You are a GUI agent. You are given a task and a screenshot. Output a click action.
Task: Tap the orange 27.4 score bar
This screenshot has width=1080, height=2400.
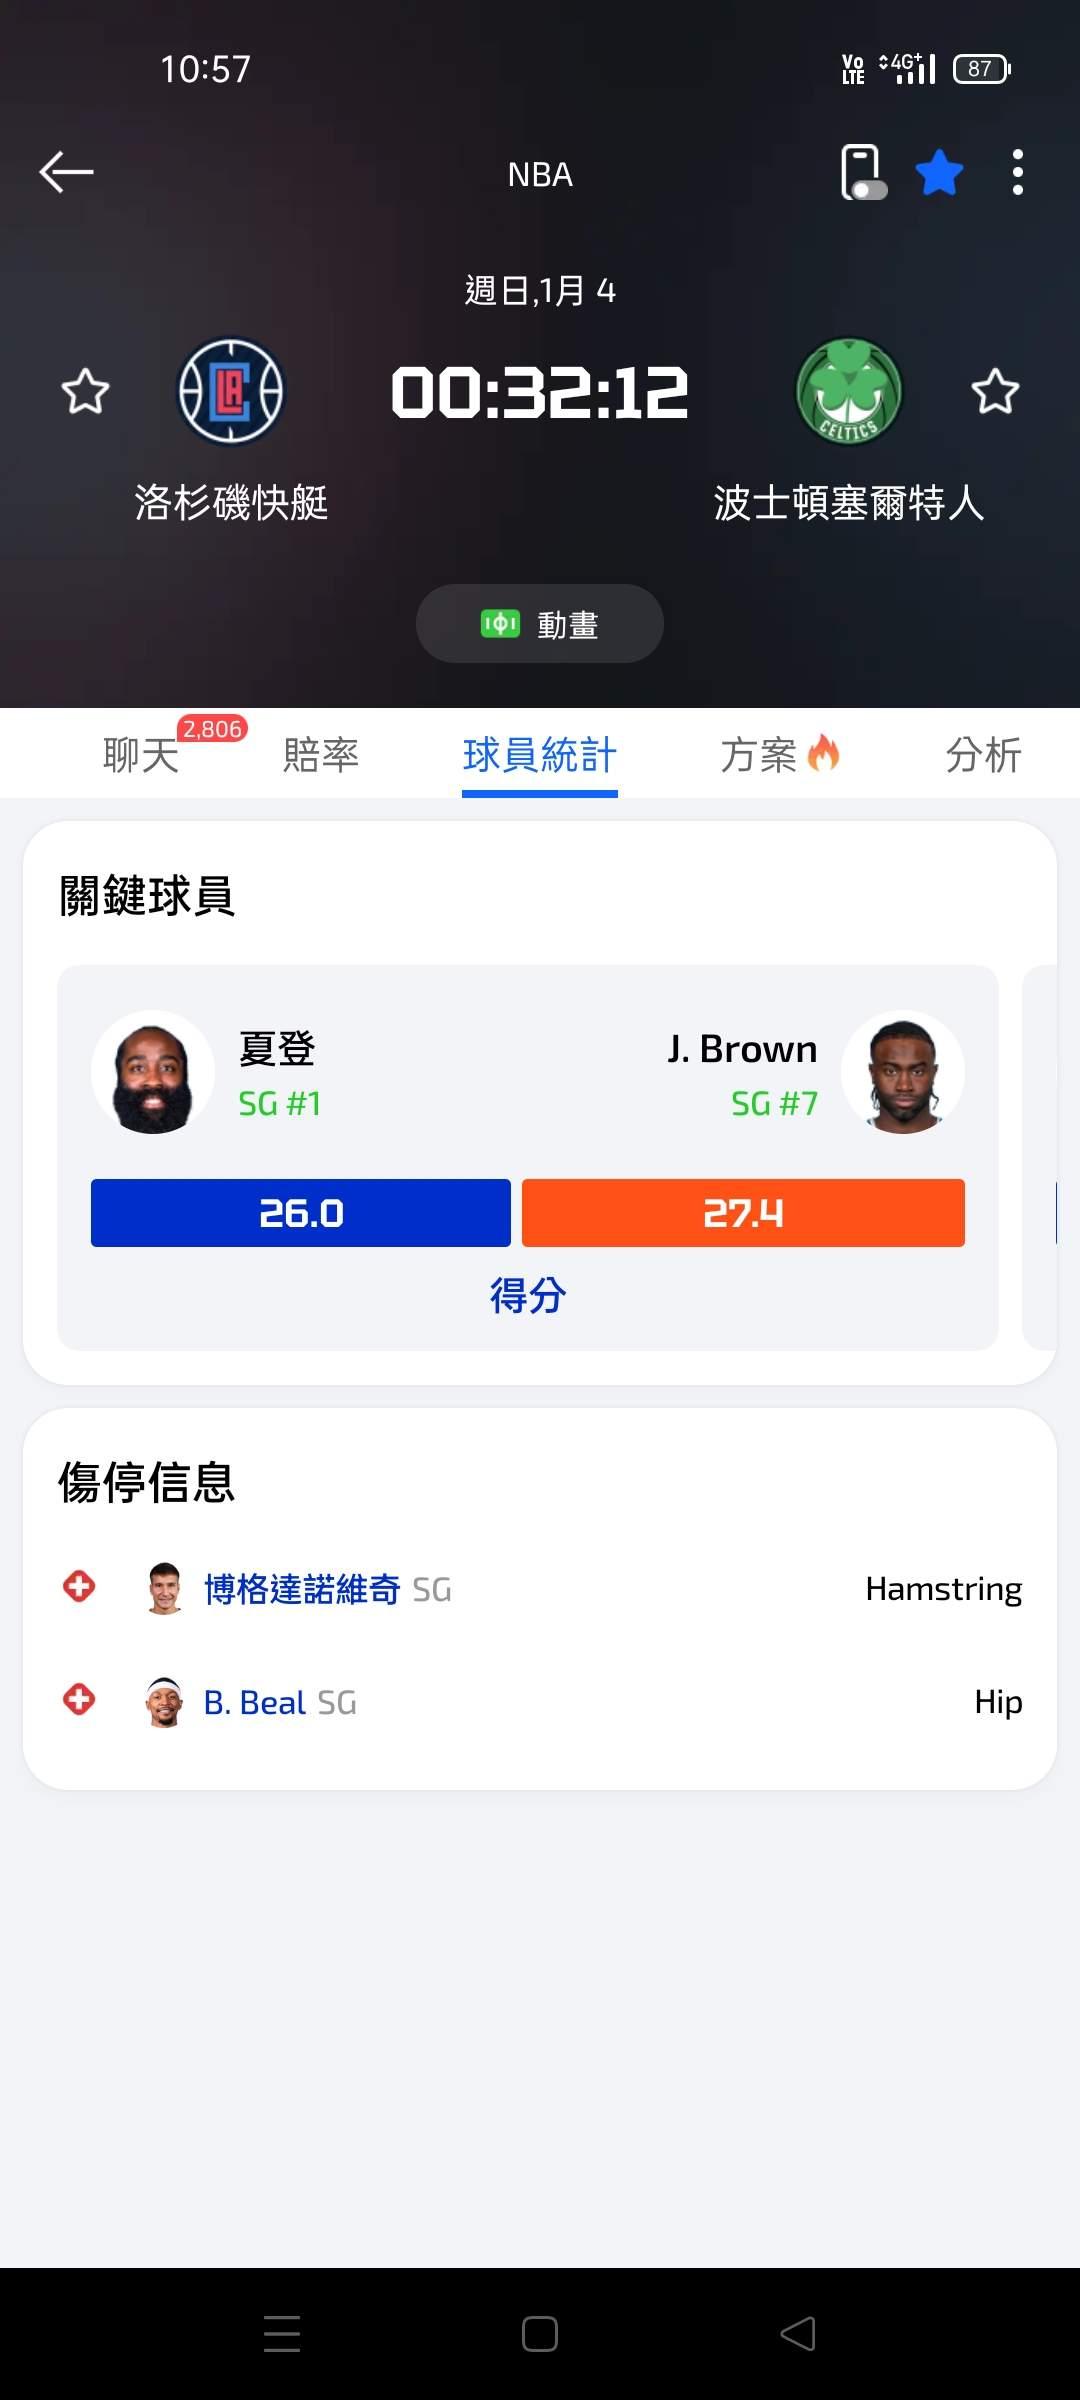pyautogui.click(x=743, y=1213)
